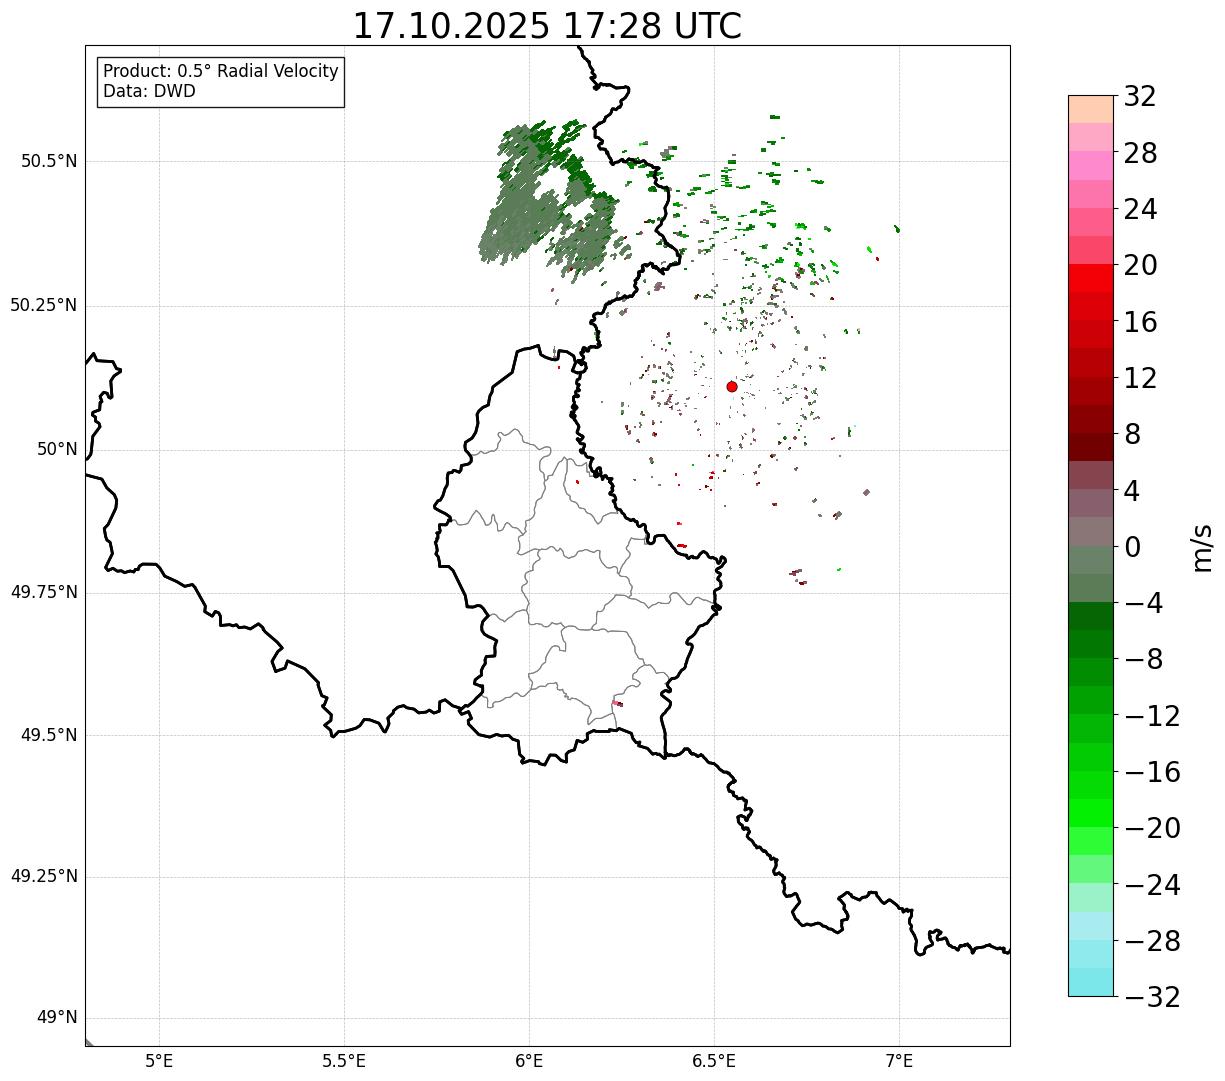The height and width of the screenshot is (1081, 1225).
Task: Click the '50°N' latitude label
Action: pyautogui.click(x=58, y=449)
